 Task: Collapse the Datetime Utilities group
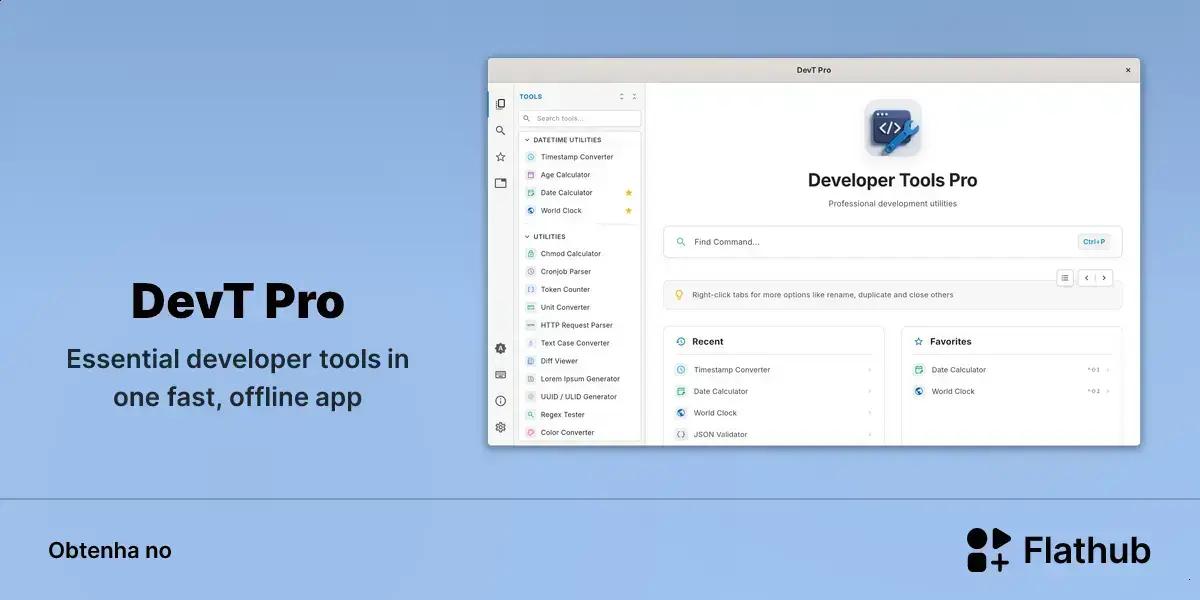(527, 140)
